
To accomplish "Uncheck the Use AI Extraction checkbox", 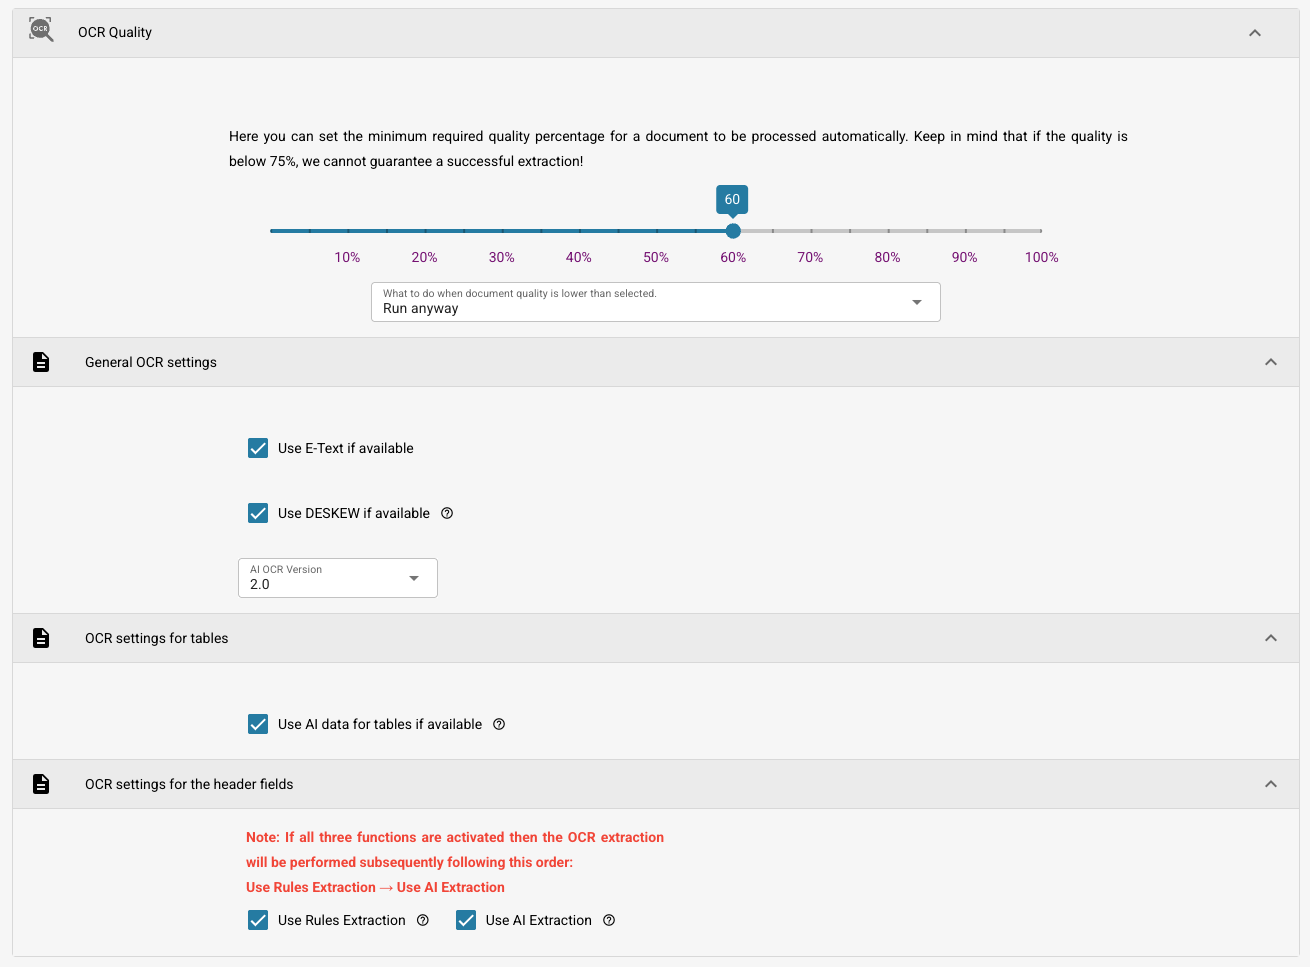I will pyautogui.click(x=466, y=920).
